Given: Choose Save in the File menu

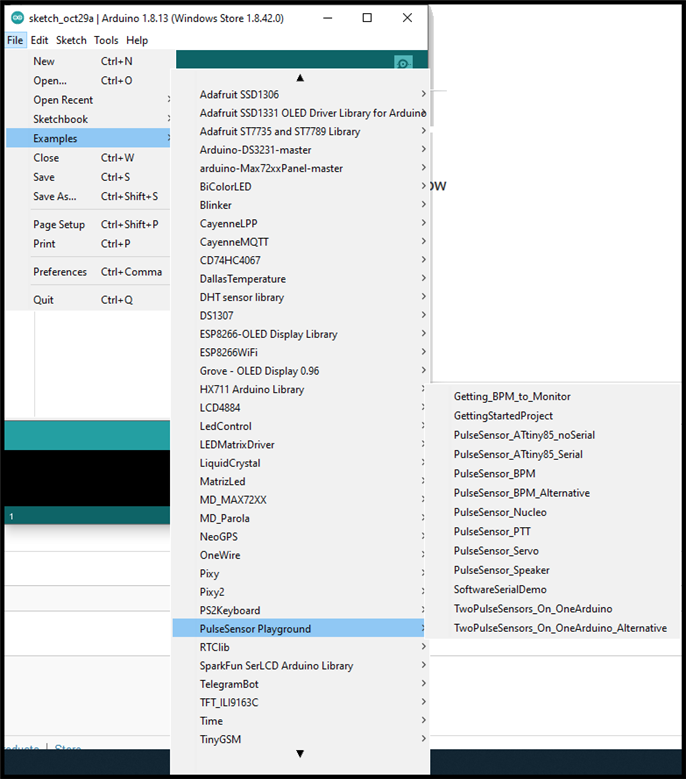Looking at the screenshot, I should click(88, 177).
